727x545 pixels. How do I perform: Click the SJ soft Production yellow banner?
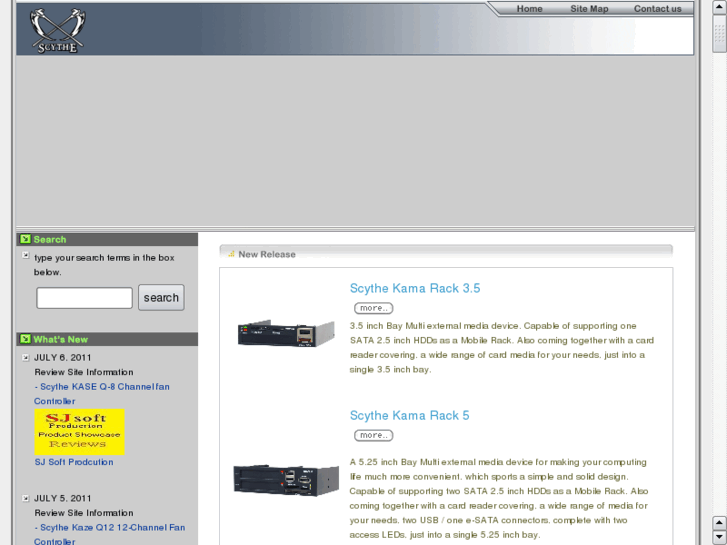(79, 432)
